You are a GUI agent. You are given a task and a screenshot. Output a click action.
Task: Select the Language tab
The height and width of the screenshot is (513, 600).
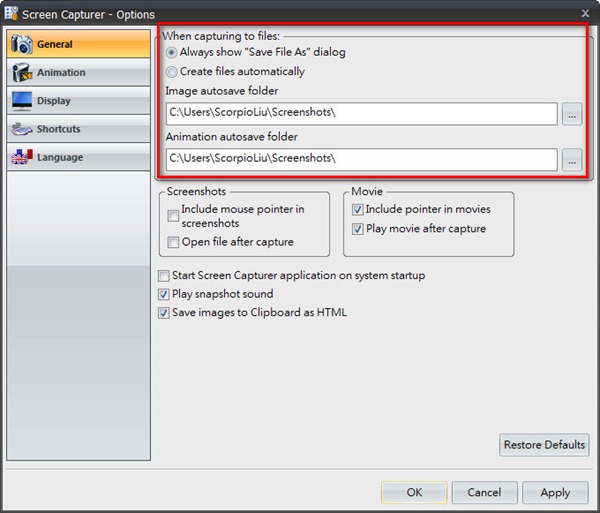(x=78, y=157)
